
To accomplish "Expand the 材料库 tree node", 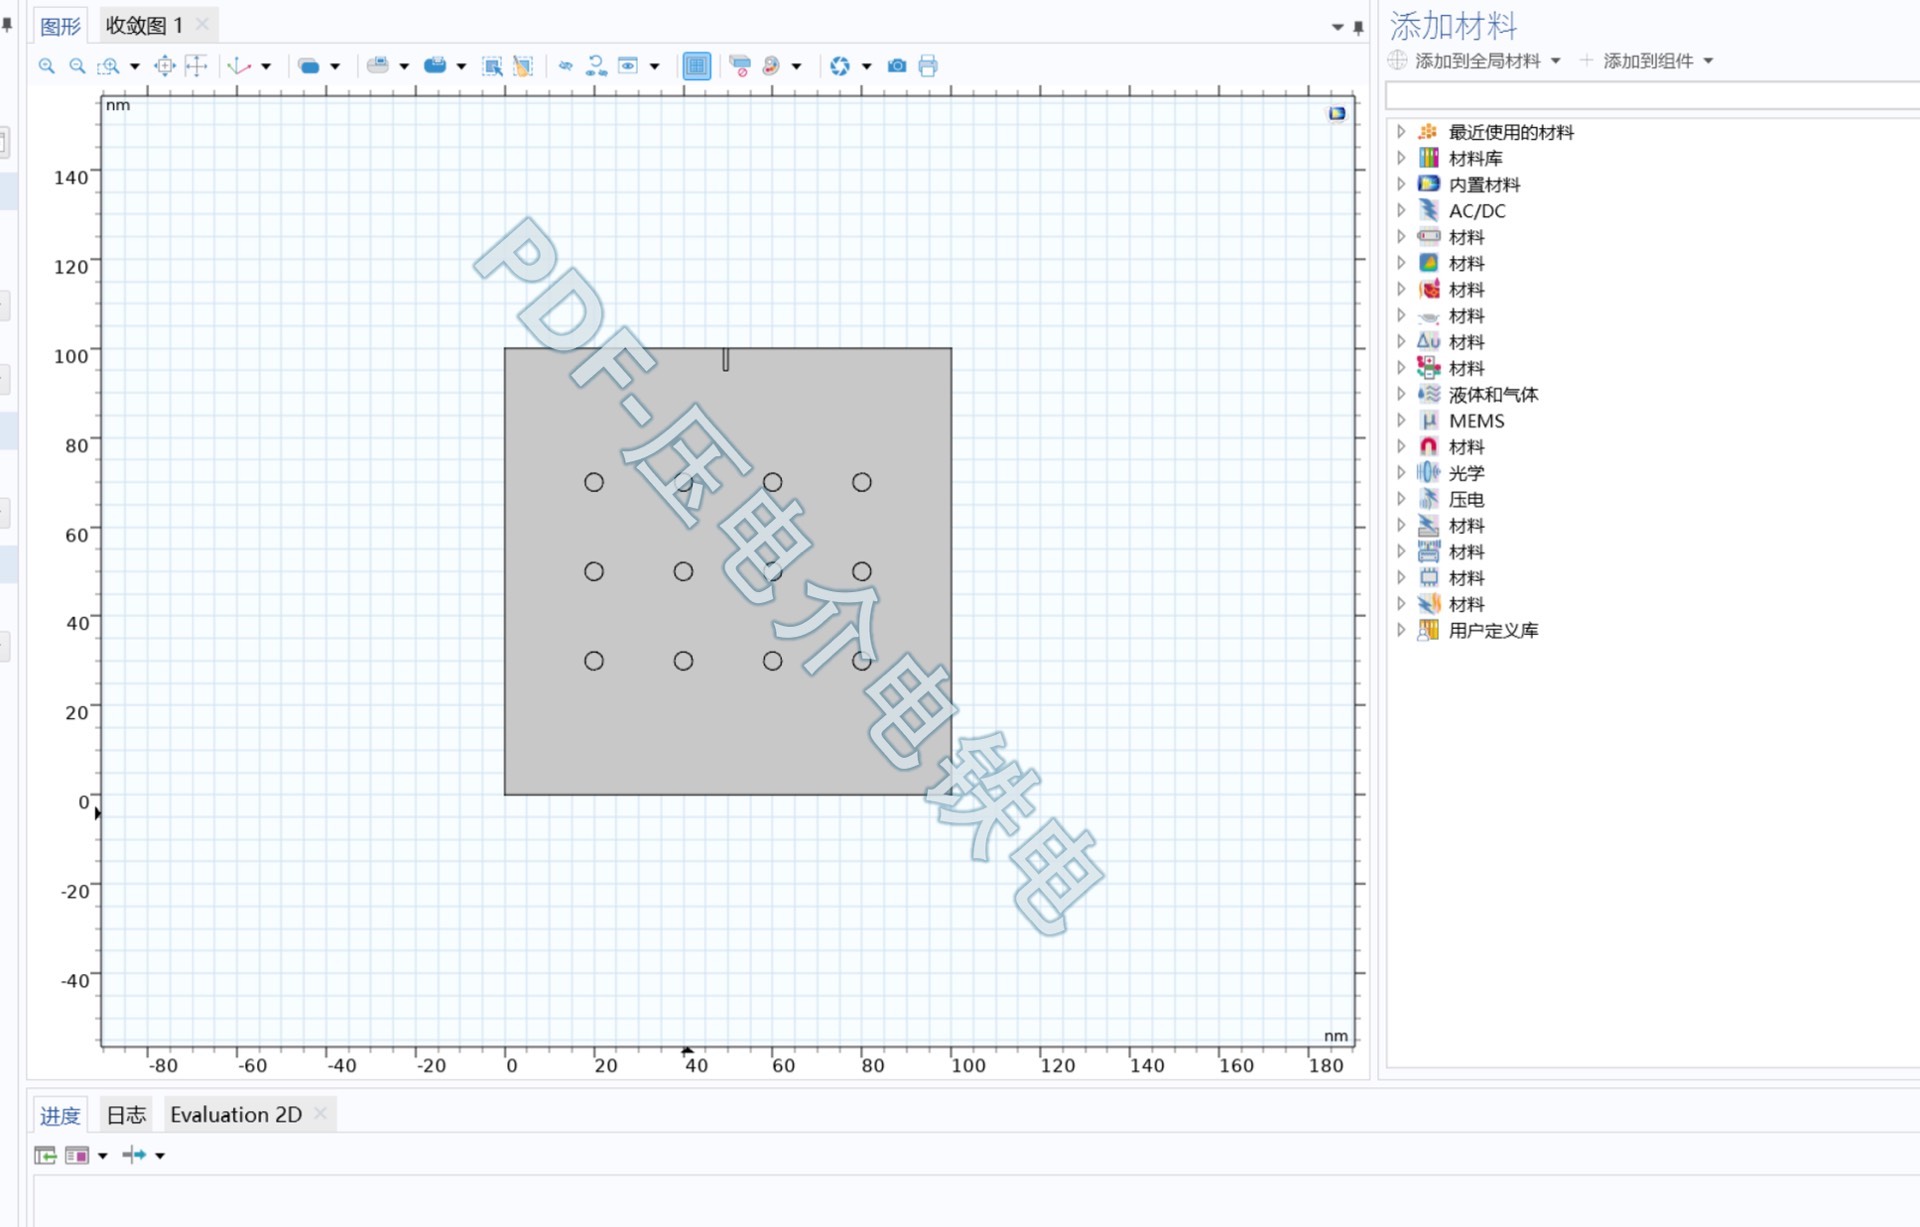I will tap(1401, 158).
